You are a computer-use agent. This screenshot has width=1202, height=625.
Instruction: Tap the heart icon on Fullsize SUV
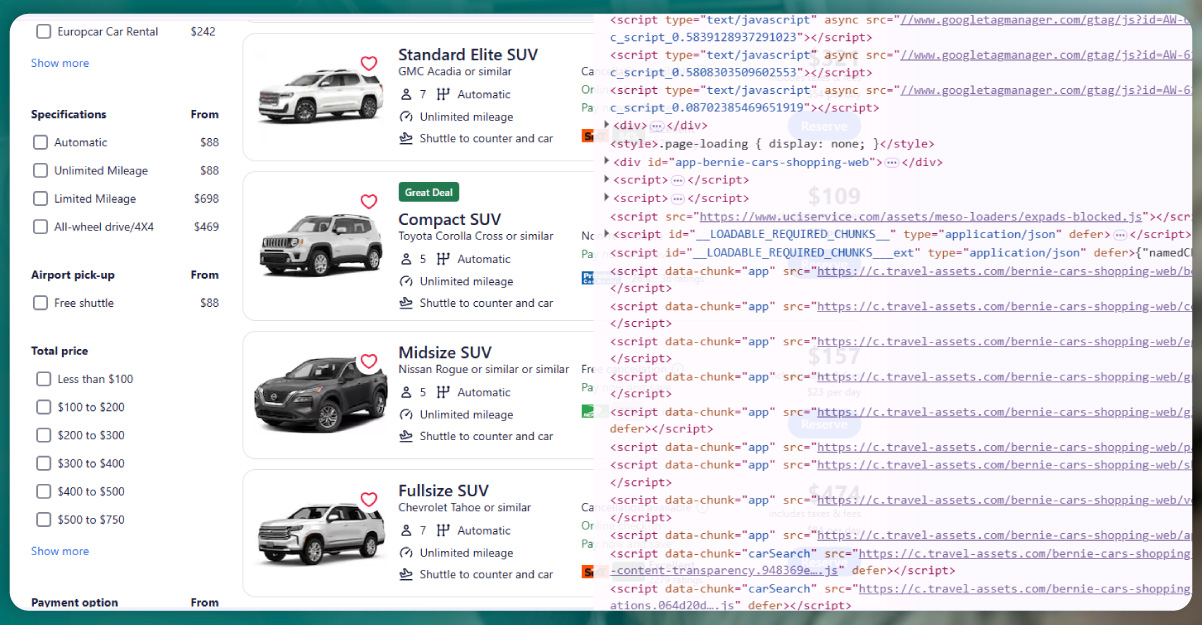click(x=369, y=499)
